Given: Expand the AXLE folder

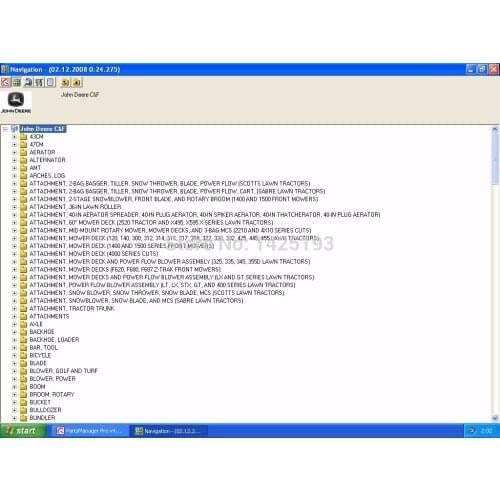Looking at the screenshot, I should pos(14,324).
